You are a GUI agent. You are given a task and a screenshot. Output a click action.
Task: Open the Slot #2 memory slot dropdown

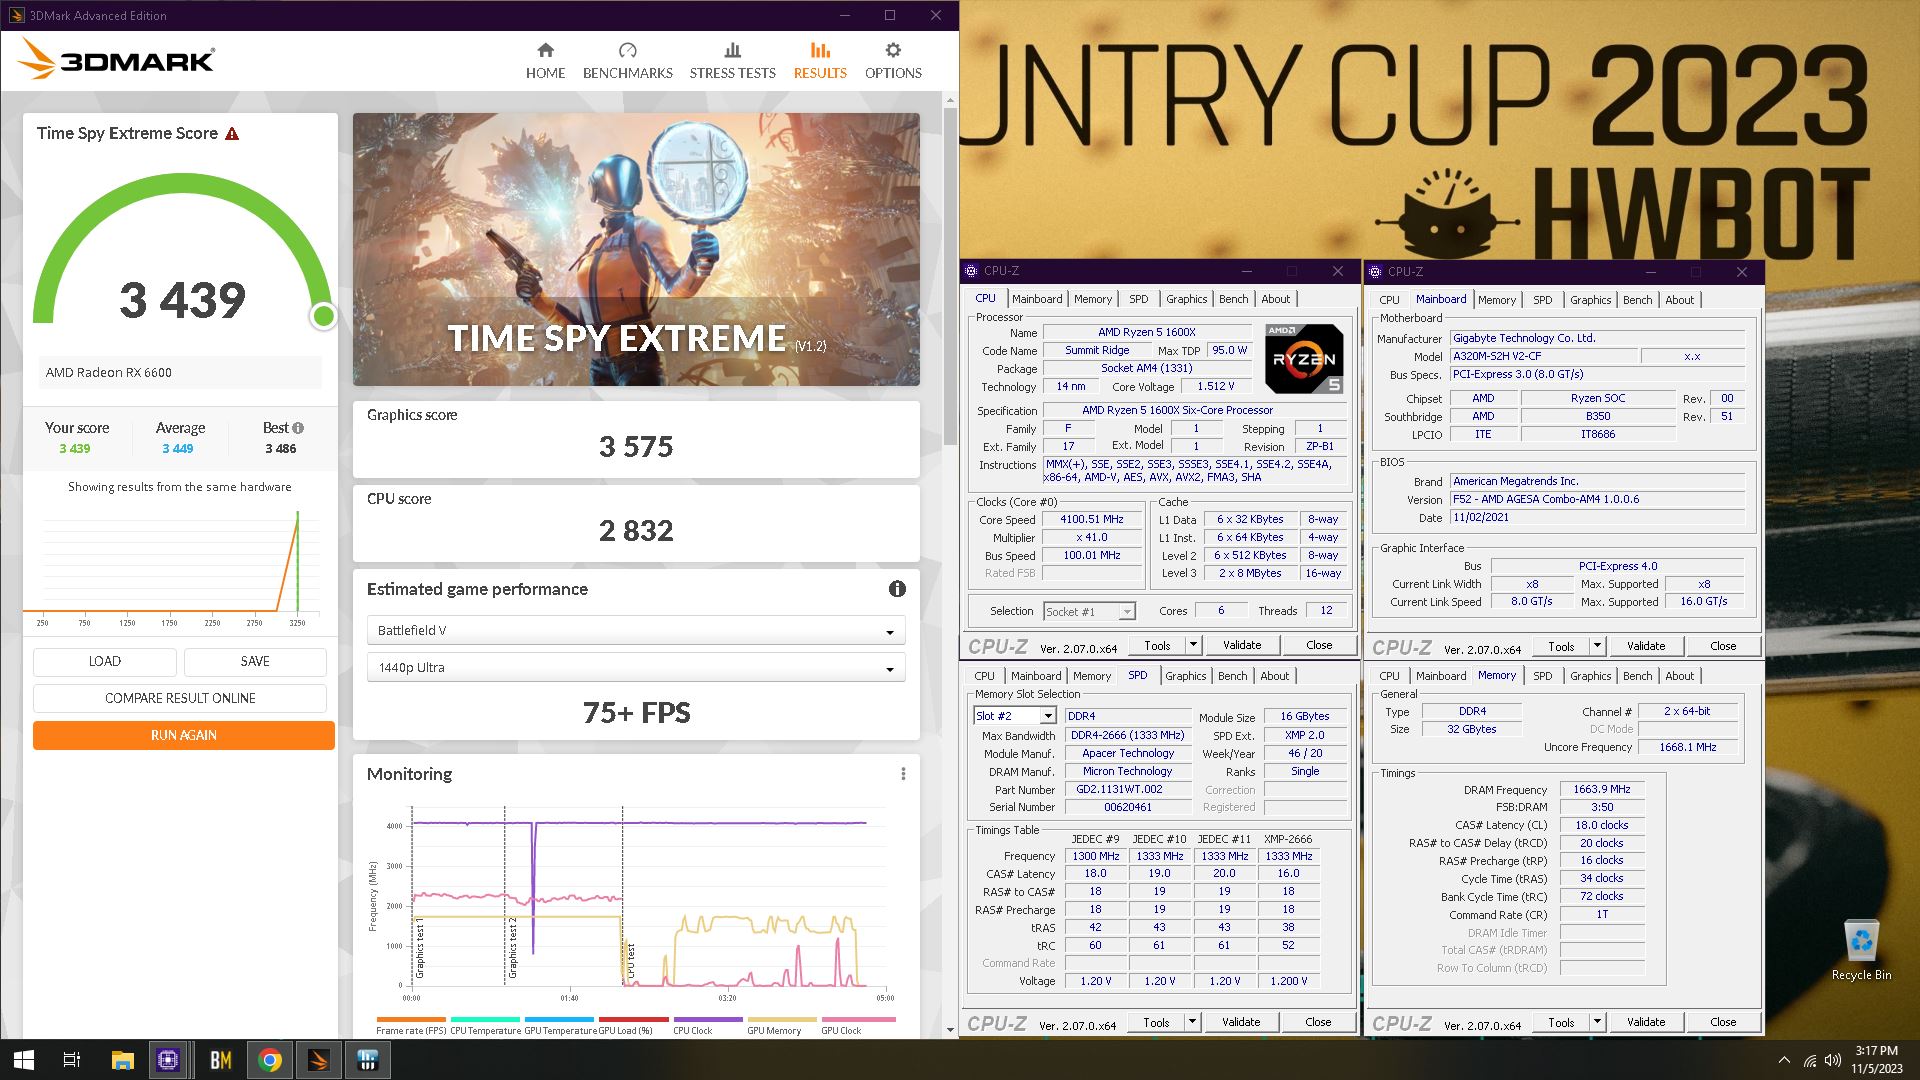1015,716
